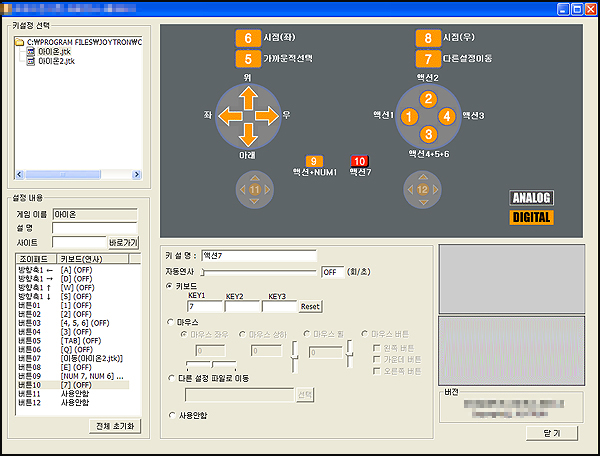Select button 7 labeled 다른설정이동

[x=428, y=59]
